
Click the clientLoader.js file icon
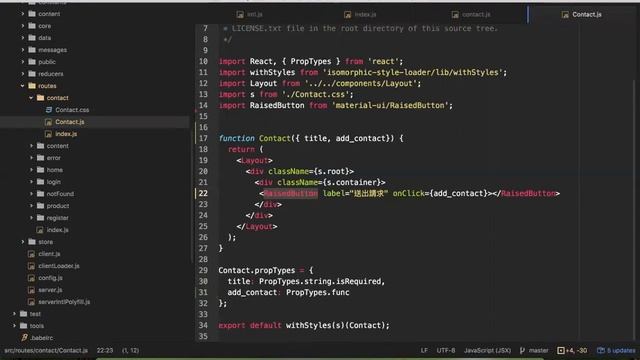(31, 266)
